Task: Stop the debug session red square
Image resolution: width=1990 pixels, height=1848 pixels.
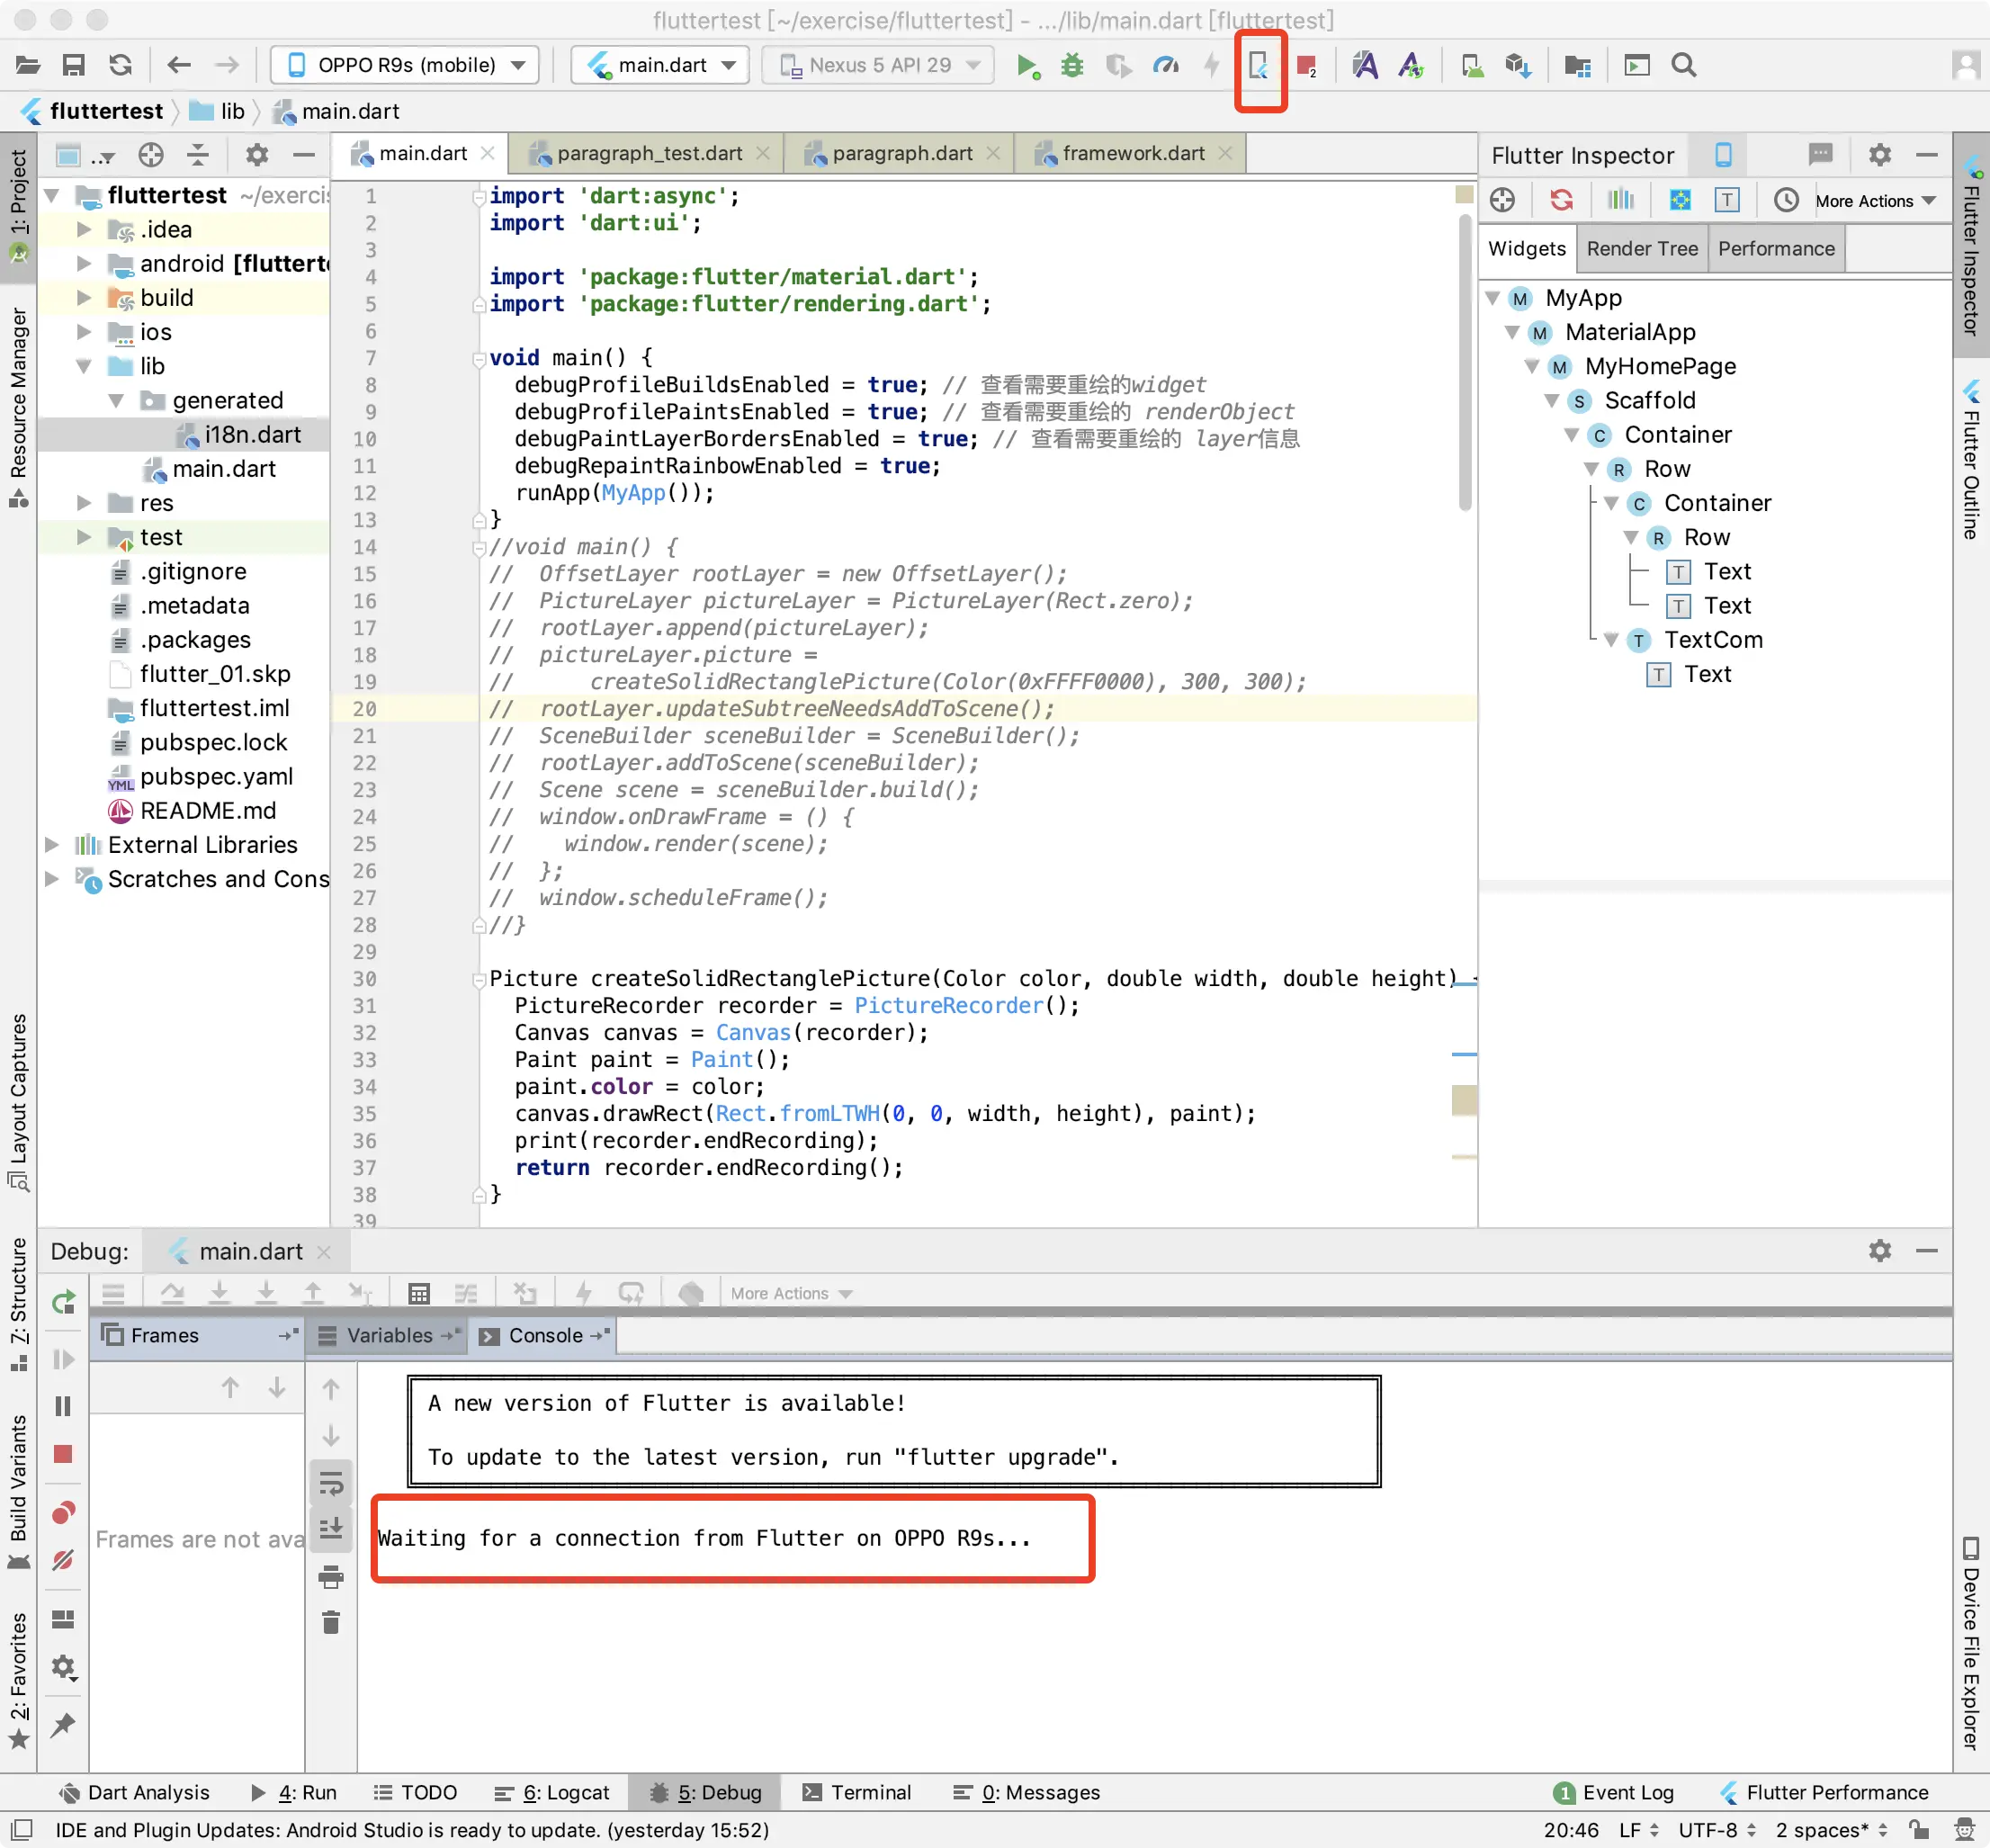Action: [x=63, y=1454]
